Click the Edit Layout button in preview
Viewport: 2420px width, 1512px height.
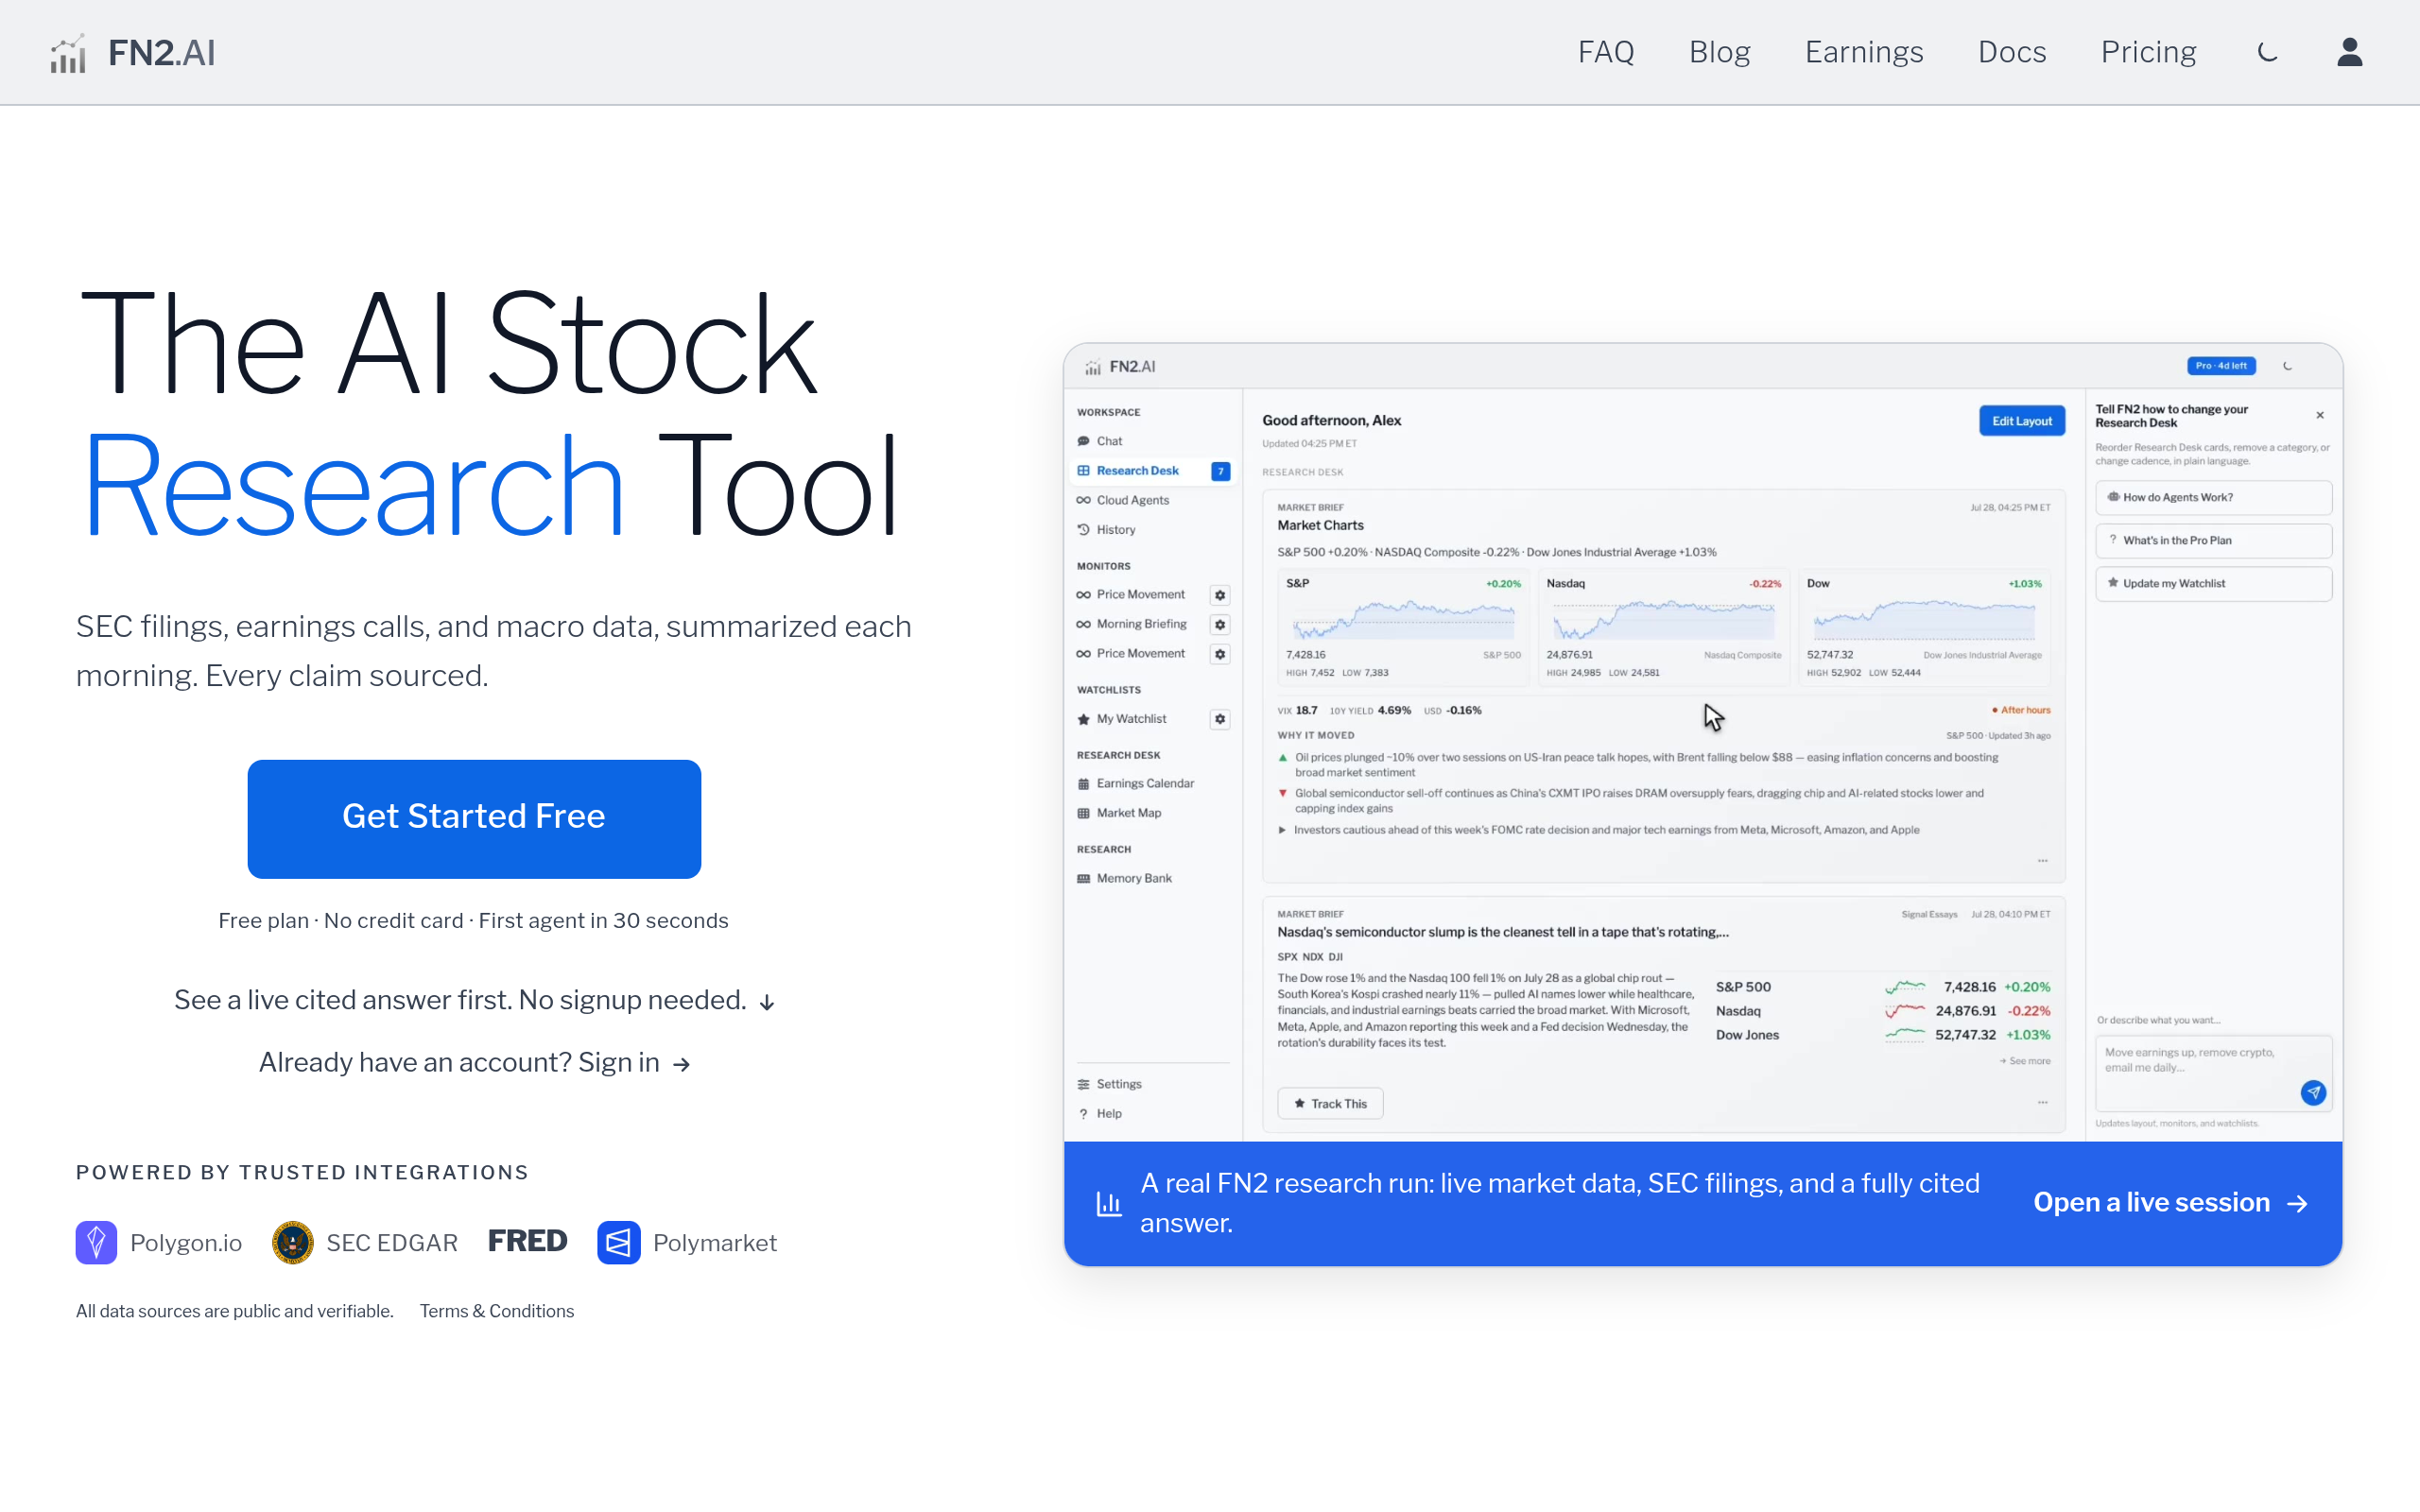(2021, 421)
